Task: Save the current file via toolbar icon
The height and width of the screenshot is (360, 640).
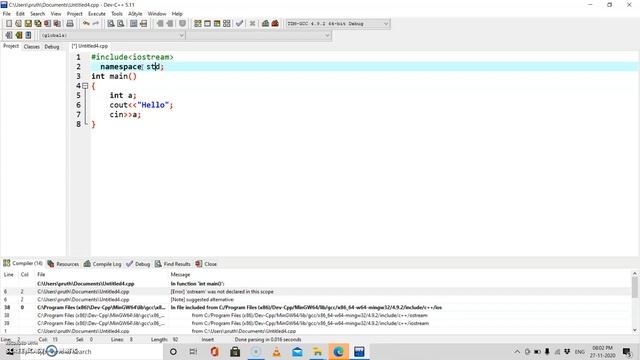Action: pos(28,24)
